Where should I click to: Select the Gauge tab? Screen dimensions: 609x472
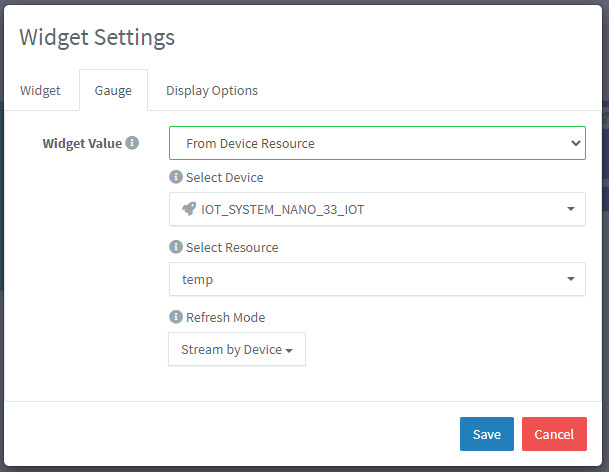coord(113,90)
